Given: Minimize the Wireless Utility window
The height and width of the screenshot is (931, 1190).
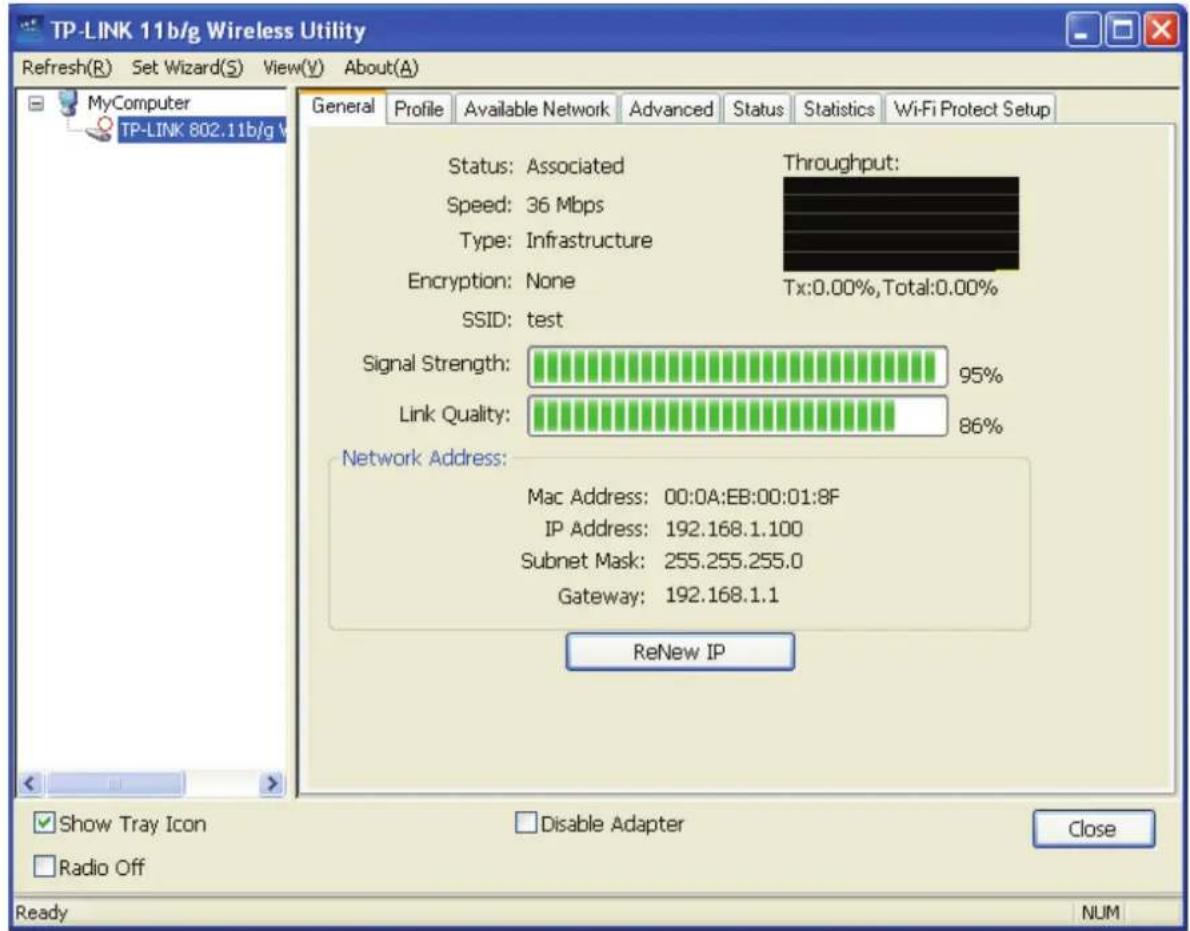Looking at the screenshot, I should coord(1083,31).
